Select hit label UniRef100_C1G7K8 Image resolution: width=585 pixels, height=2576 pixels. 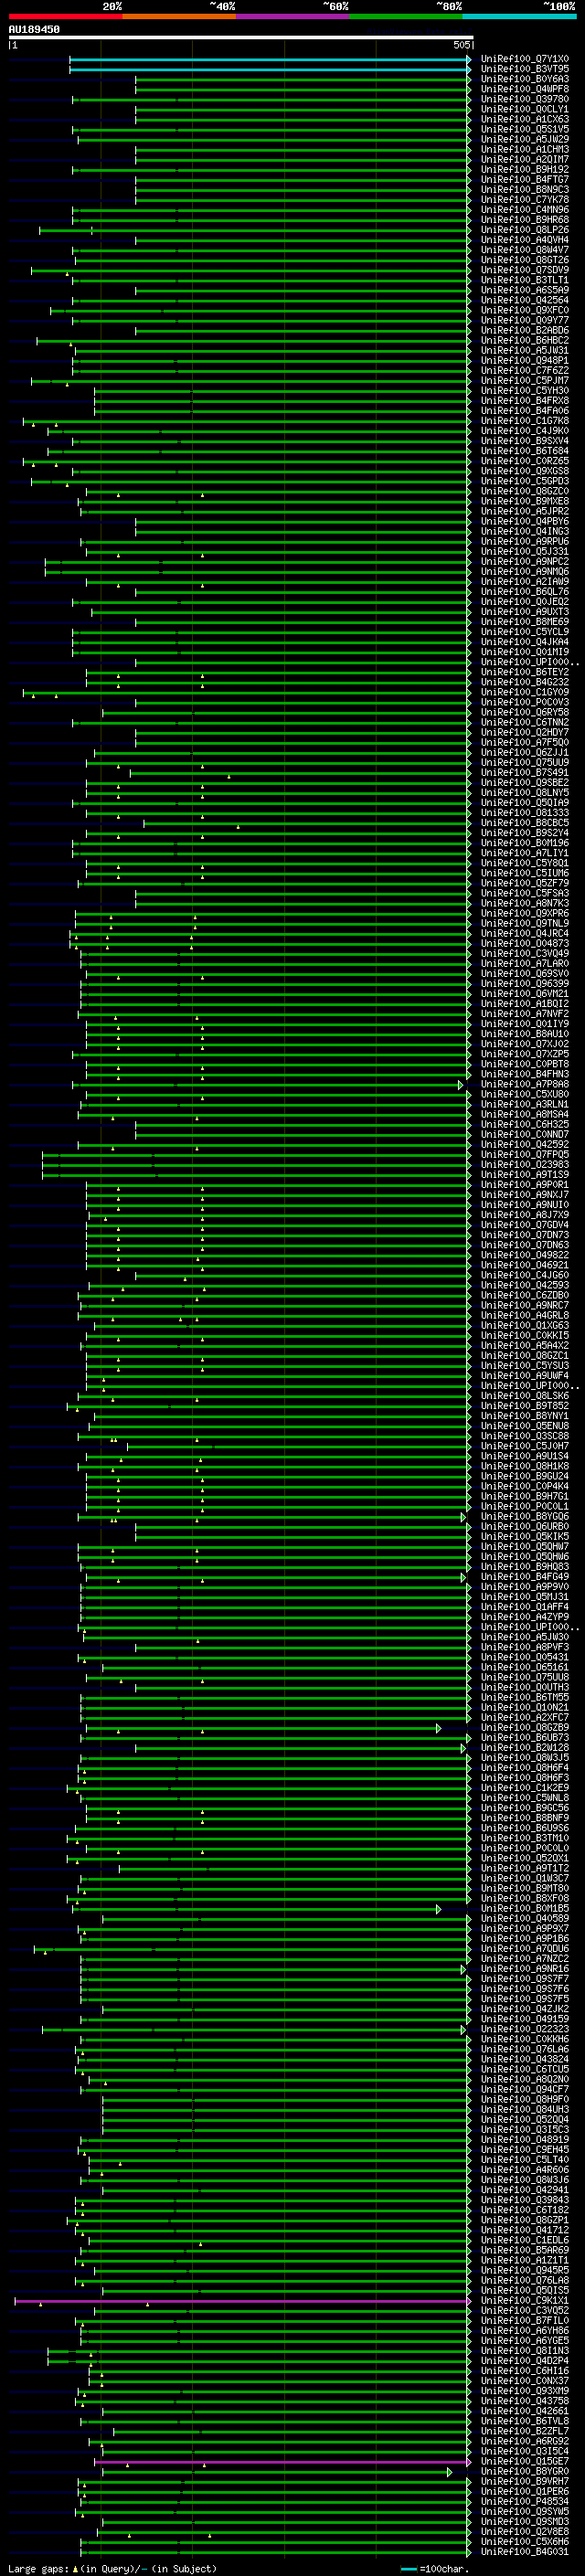click(x=525, y=421)
